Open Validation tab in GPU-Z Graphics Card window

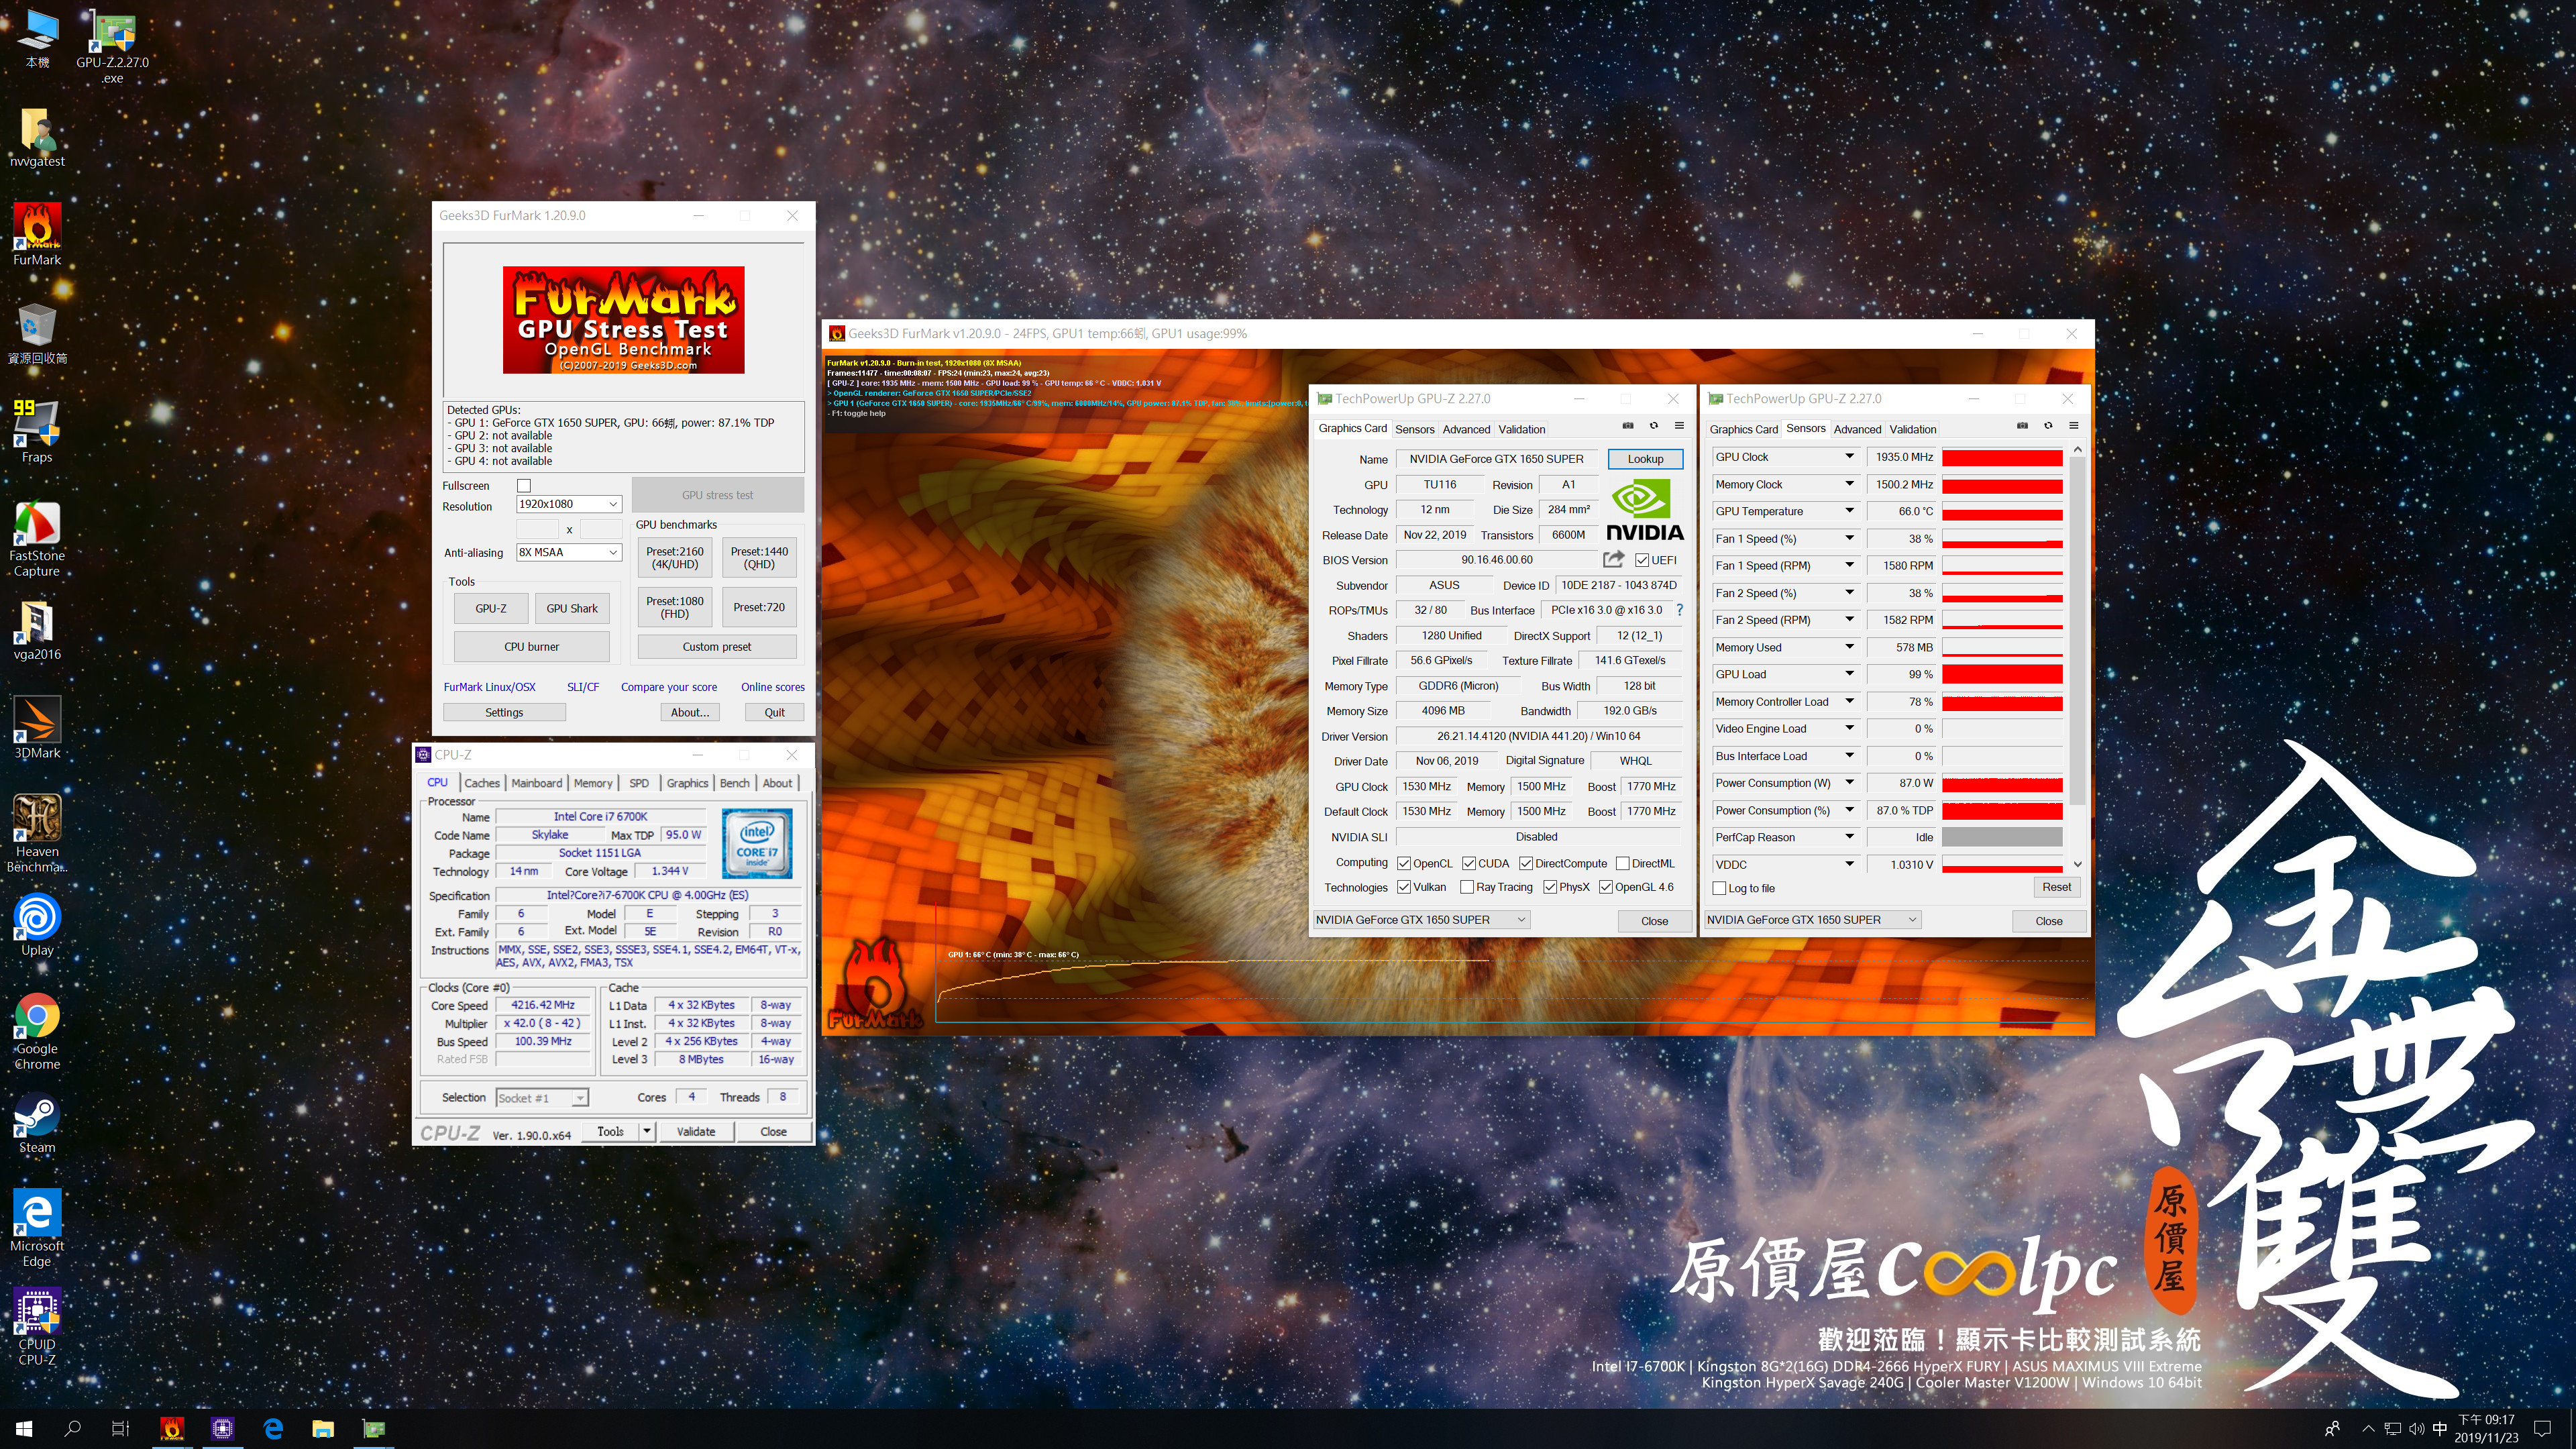1521,429
